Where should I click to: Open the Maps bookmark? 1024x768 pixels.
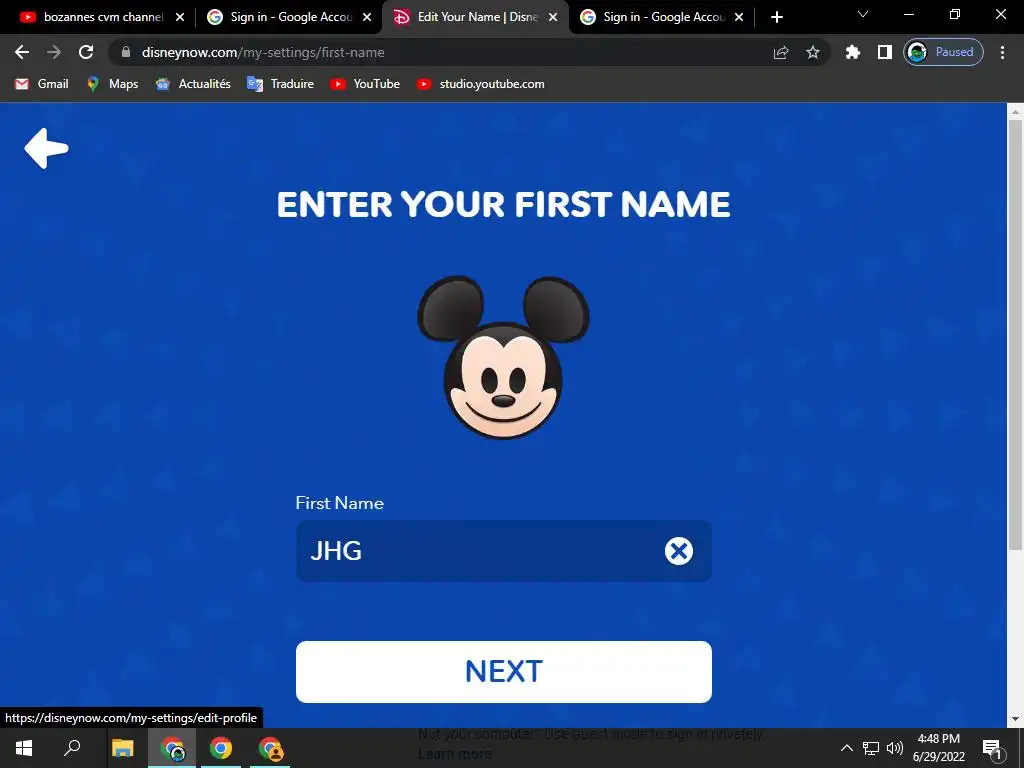point(112,84)
